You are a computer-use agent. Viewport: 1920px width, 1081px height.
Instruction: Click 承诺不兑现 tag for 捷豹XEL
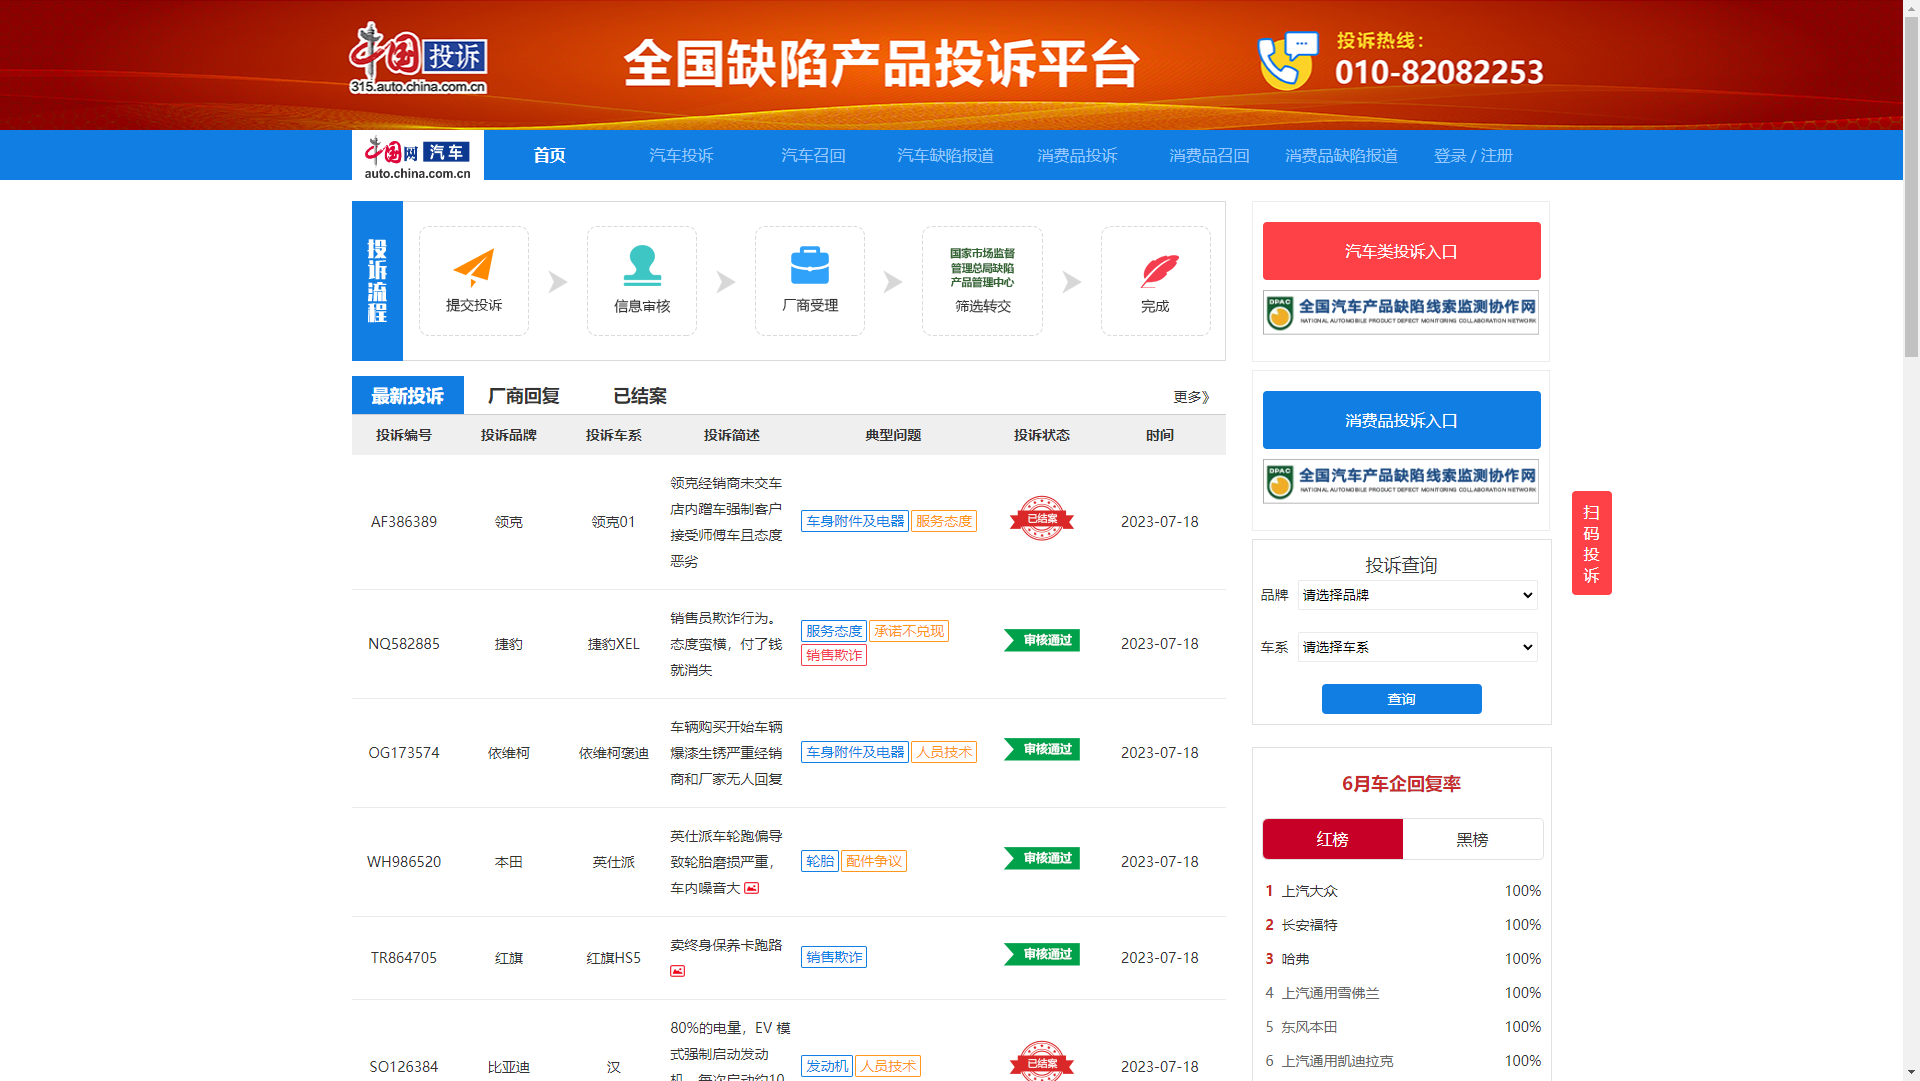pyautogui.click(x=909, y=631)
